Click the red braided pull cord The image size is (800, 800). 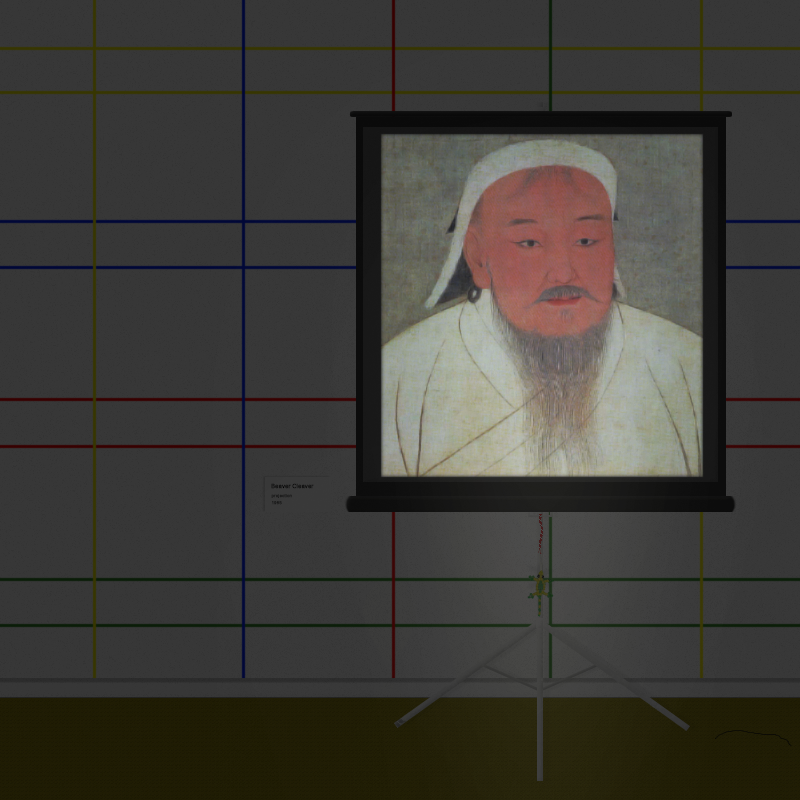click(540, 534)
